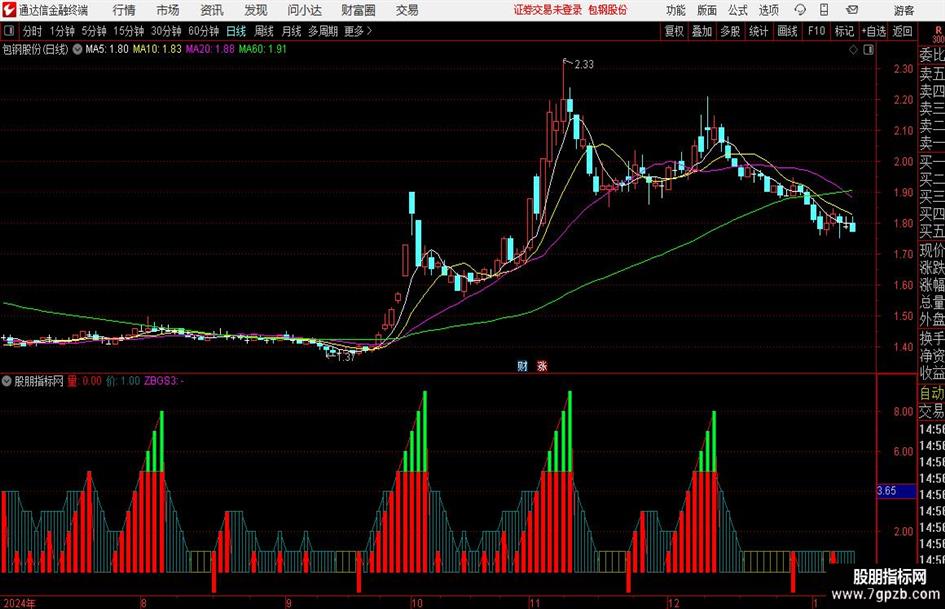Click MA60: 1.91 indicator text
The height and width of the screenshot is (609, 945).
click(262, 49)
